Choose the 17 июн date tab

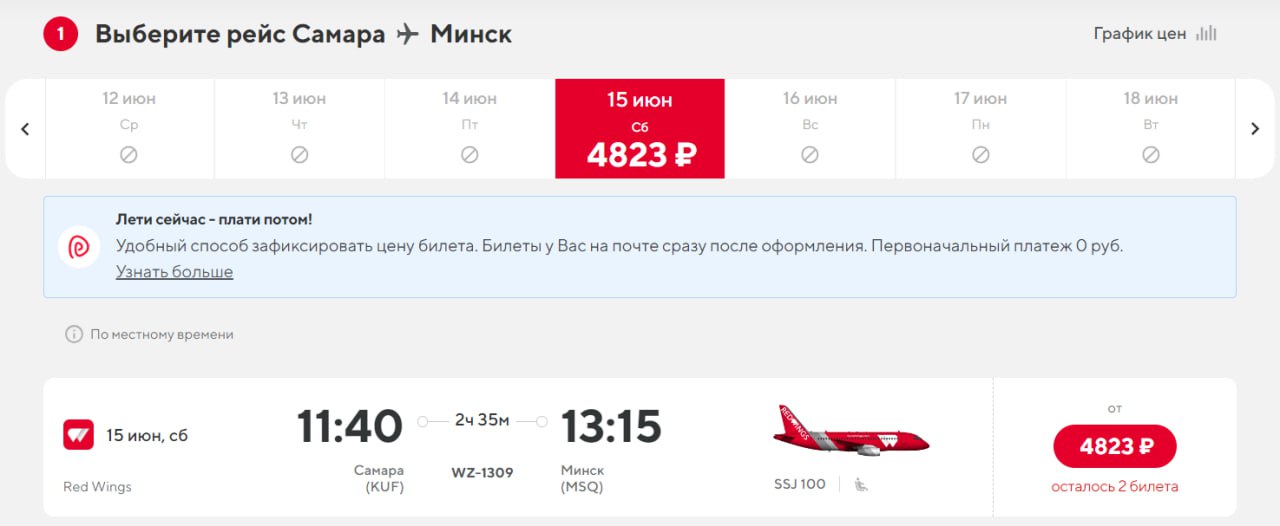coord(981,129)
